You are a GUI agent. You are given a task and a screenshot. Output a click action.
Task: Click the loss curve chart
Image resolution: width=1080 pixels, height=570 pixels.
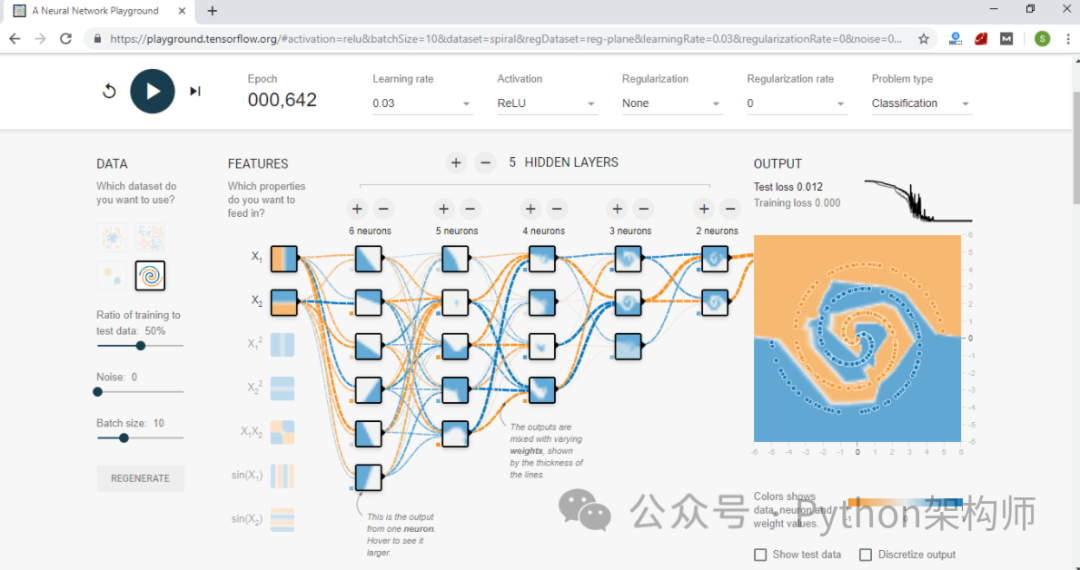(x=918, y=201)
